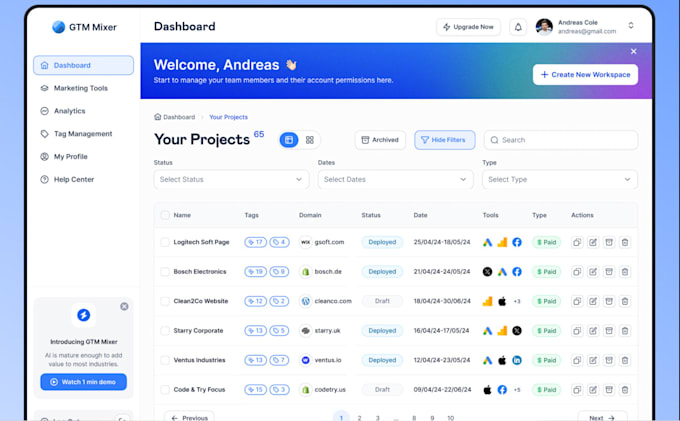Screen dimensions: 680x421
Task: Go to the Dashboard breadcrumb
Action: 175,117
